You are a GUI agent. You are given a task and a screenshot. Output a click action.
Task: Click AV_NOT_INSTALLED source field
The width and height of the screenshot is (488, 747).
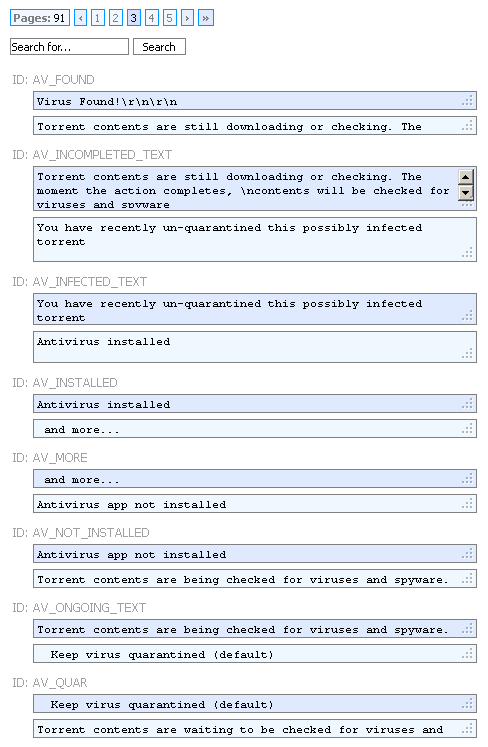pyautogui.click(x=255, y=554)
